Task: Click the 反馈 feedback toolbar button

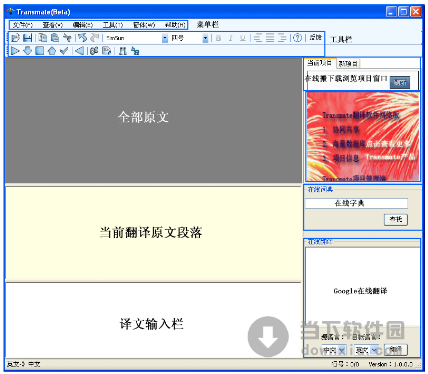Action: [x=315, y=37]
